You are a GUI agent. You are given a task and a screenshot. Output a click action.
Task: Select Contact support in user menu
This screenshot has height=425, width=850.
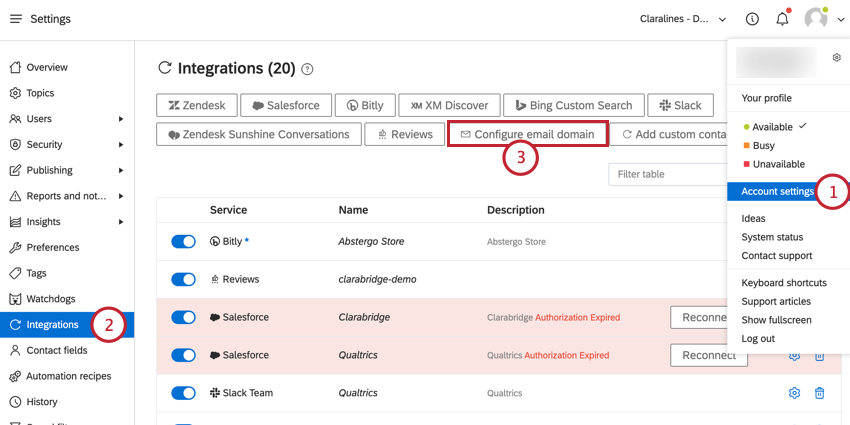coord(777,255)
